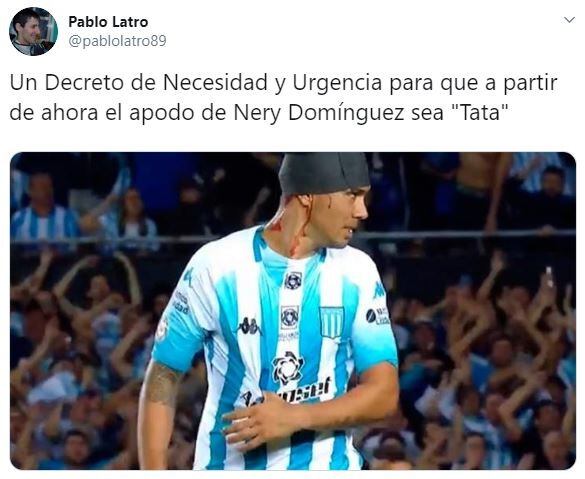Click the Kappa logo on left shoulder

coord(188,276)
